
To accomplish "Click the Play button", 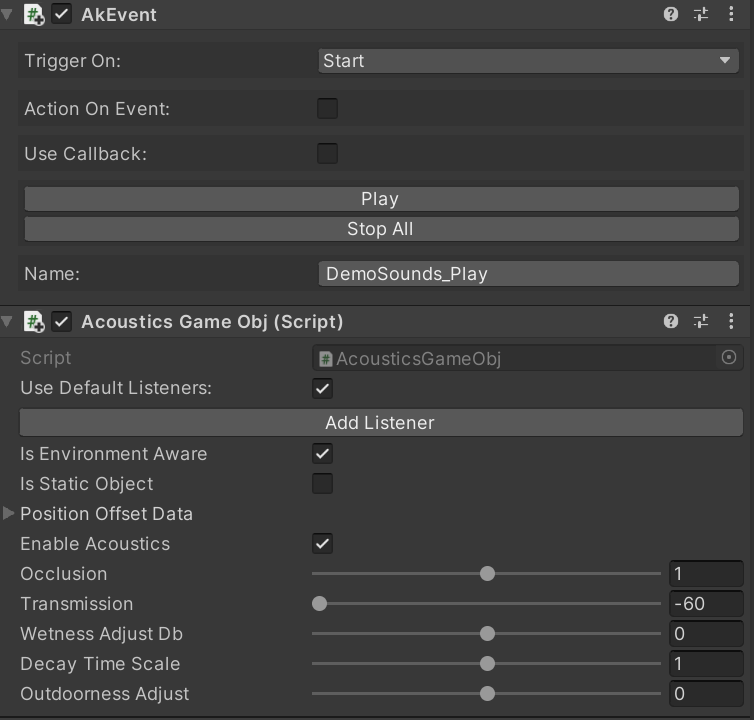I will tap(382, 199).
